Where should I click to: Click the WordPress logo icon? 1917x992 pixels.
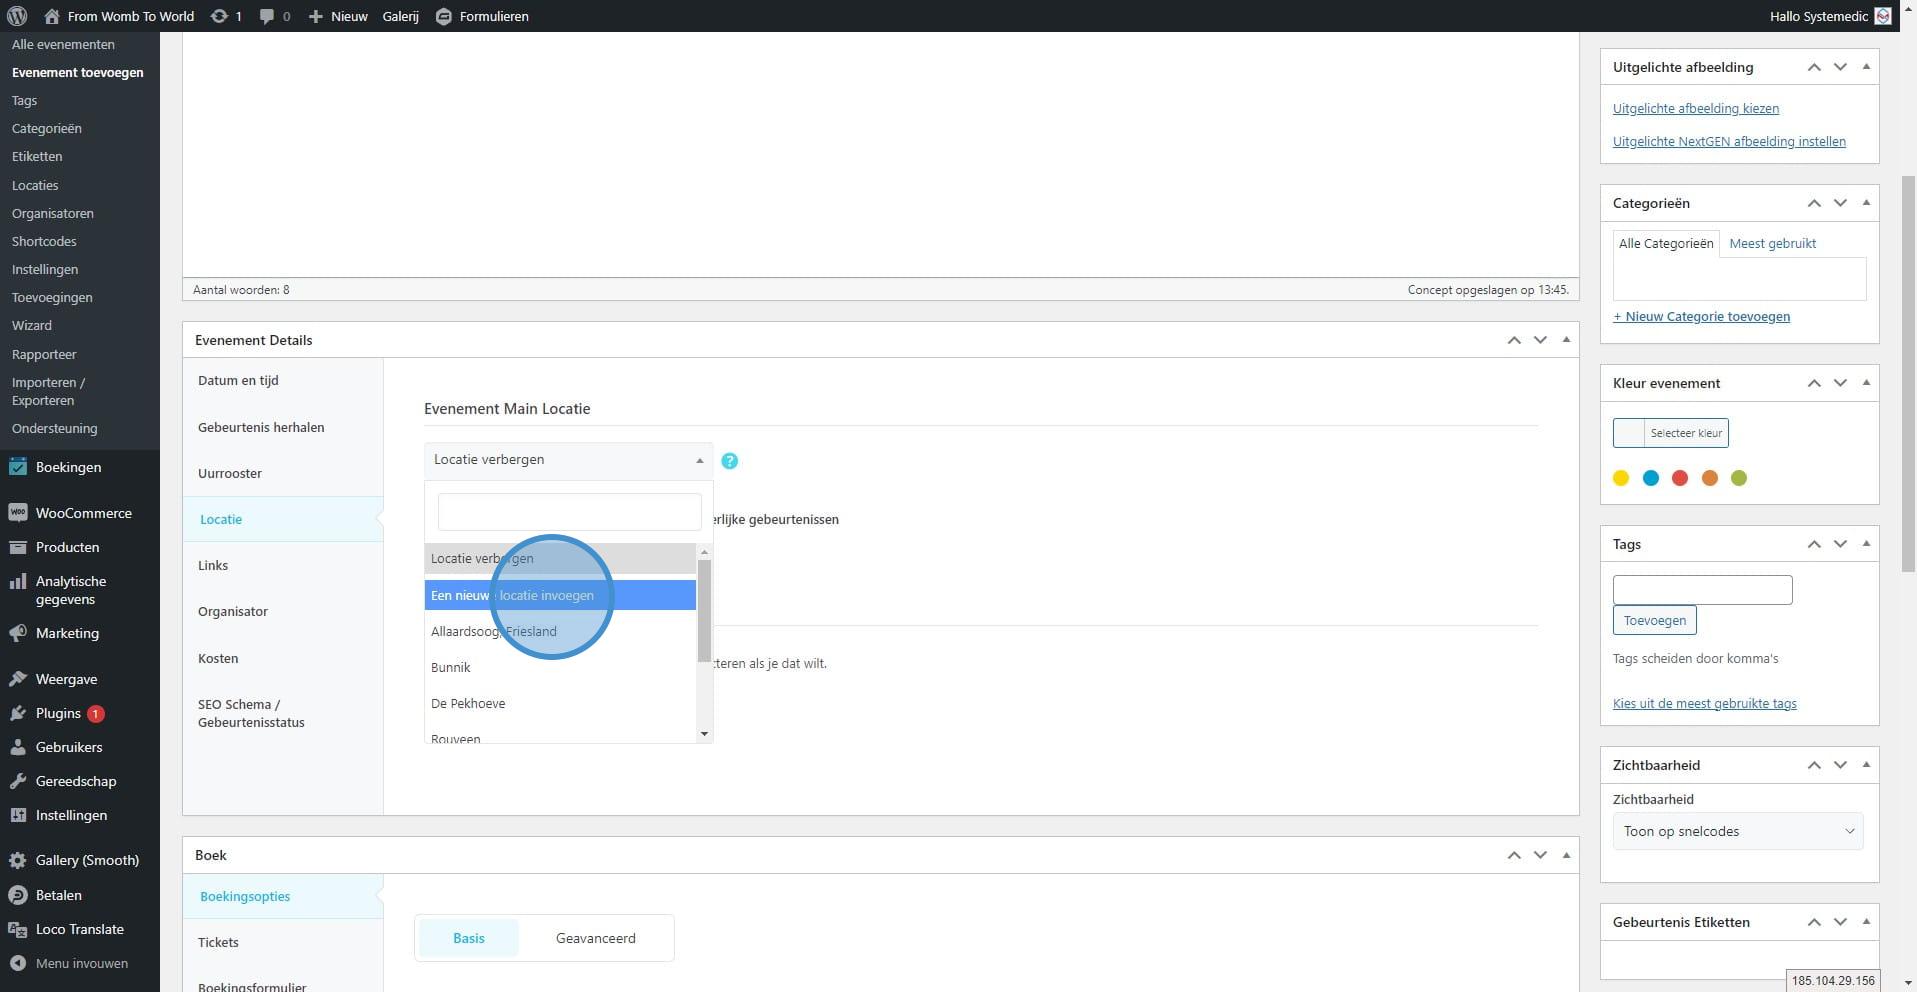coord(17,16)
